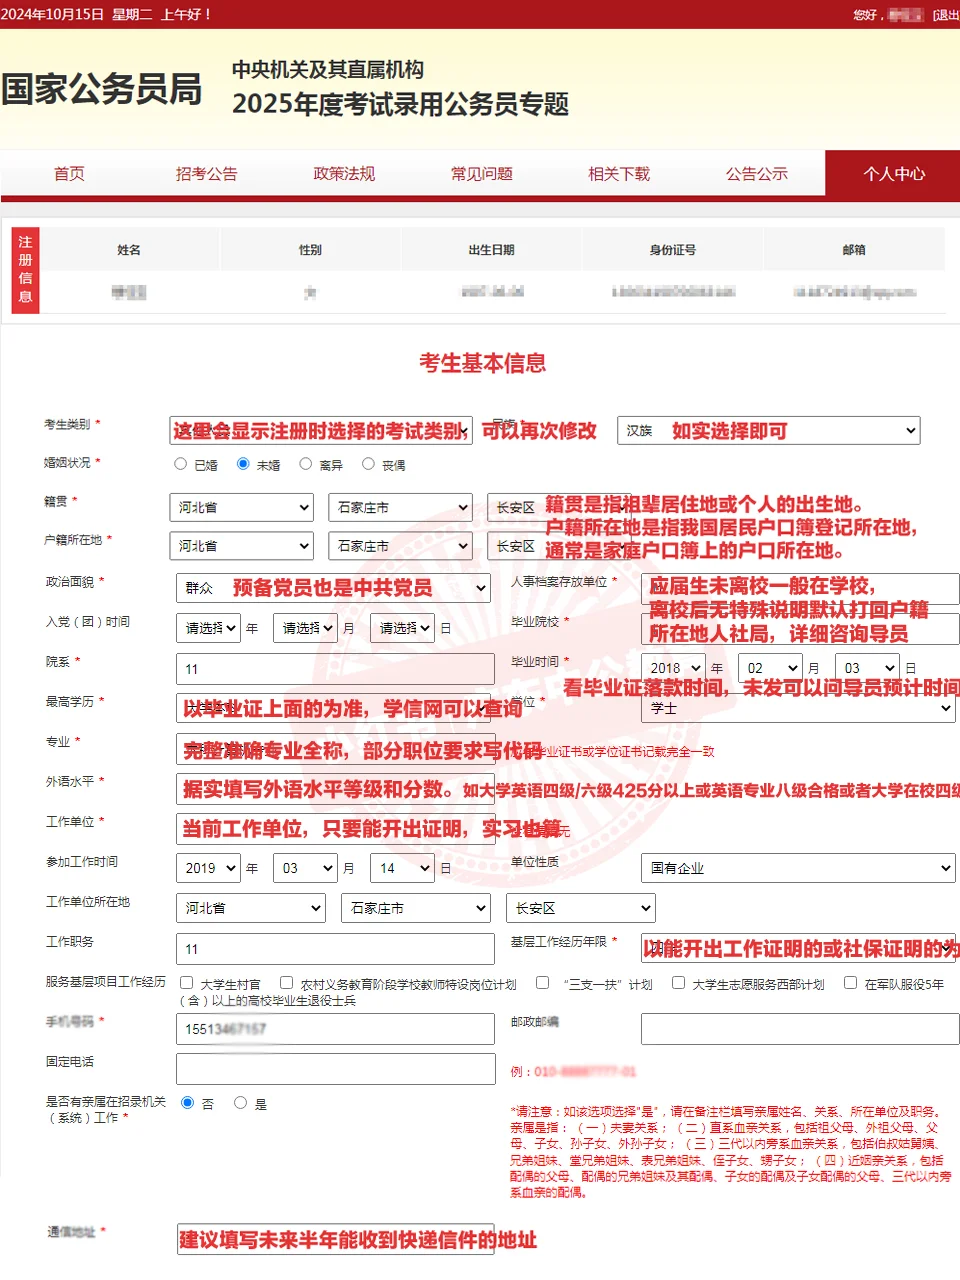Open the 单位性质 dropdown 国有企业
Screen dimensions: 960x1280
[798, 868]
